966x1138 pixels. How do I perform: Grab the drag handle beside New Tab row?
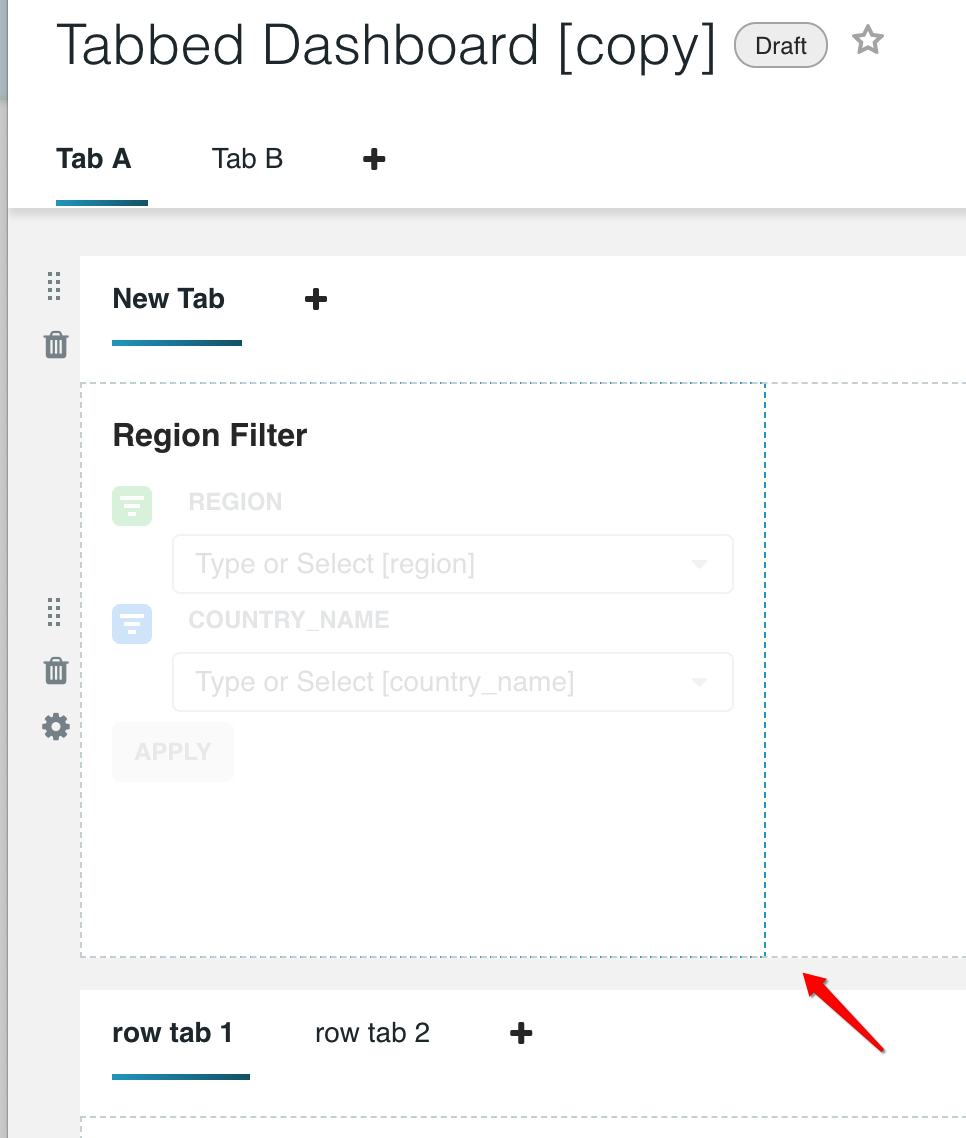54,287
